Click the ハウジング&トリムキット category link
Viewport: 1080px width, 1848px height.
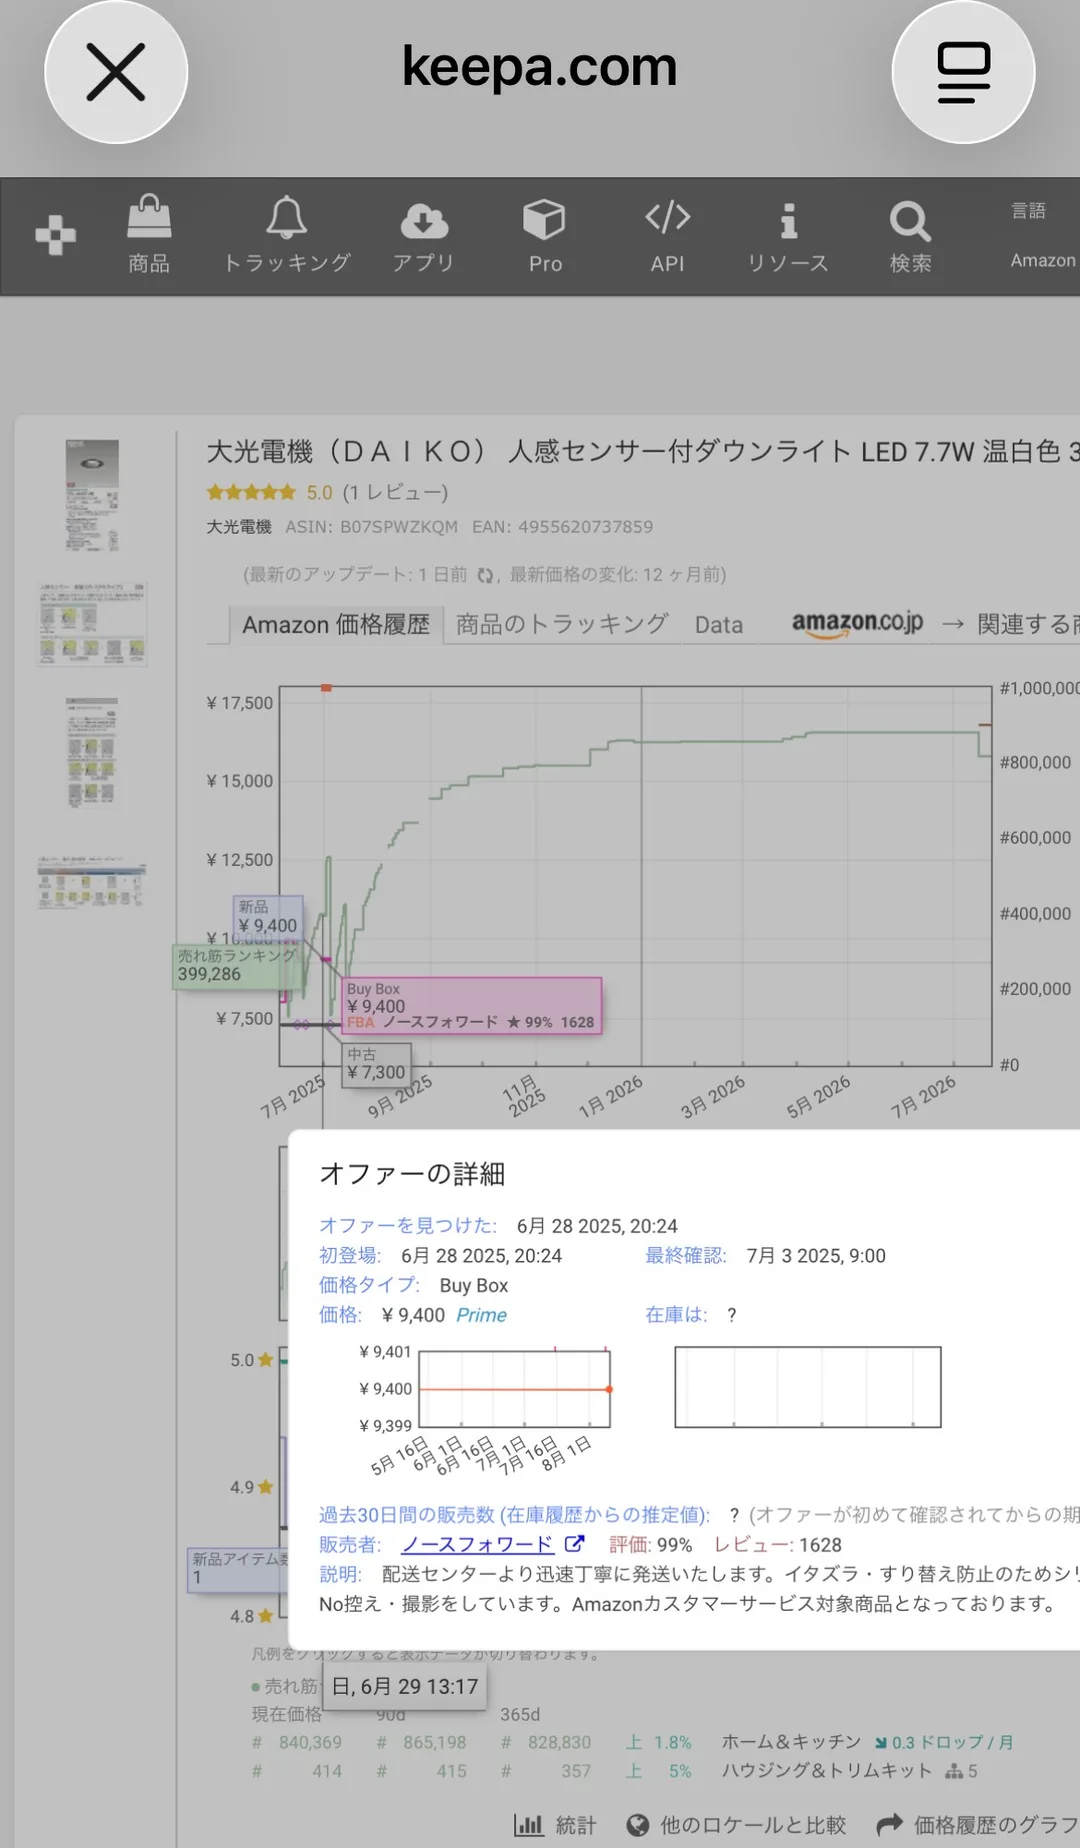(826, 1771)
